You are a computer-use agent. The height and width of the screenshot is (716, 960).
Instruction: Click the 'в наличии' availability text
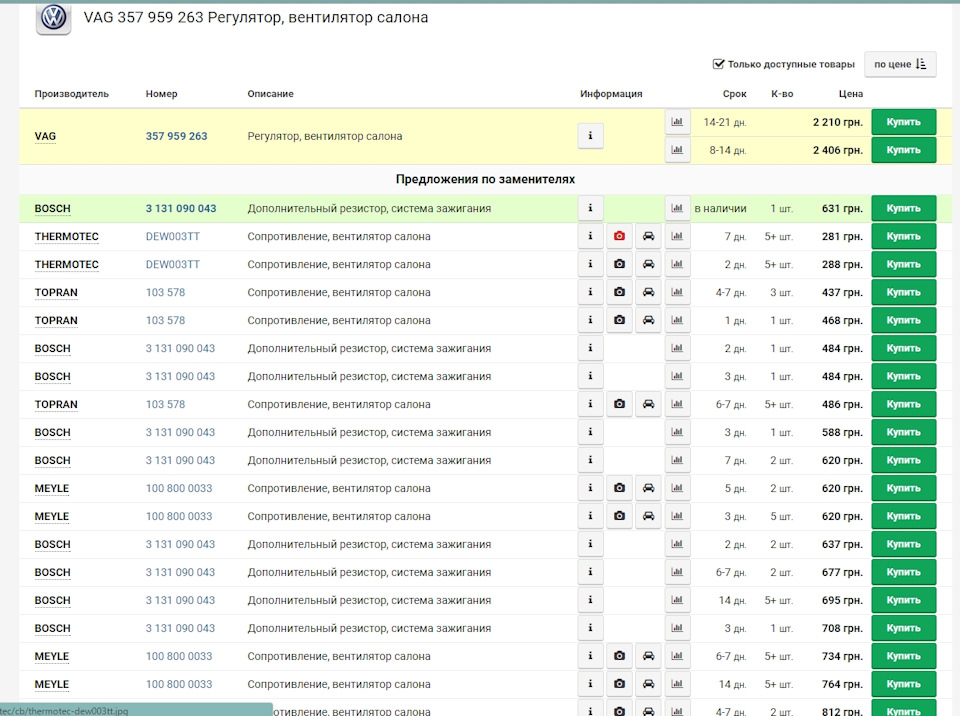tap(721, 208)
